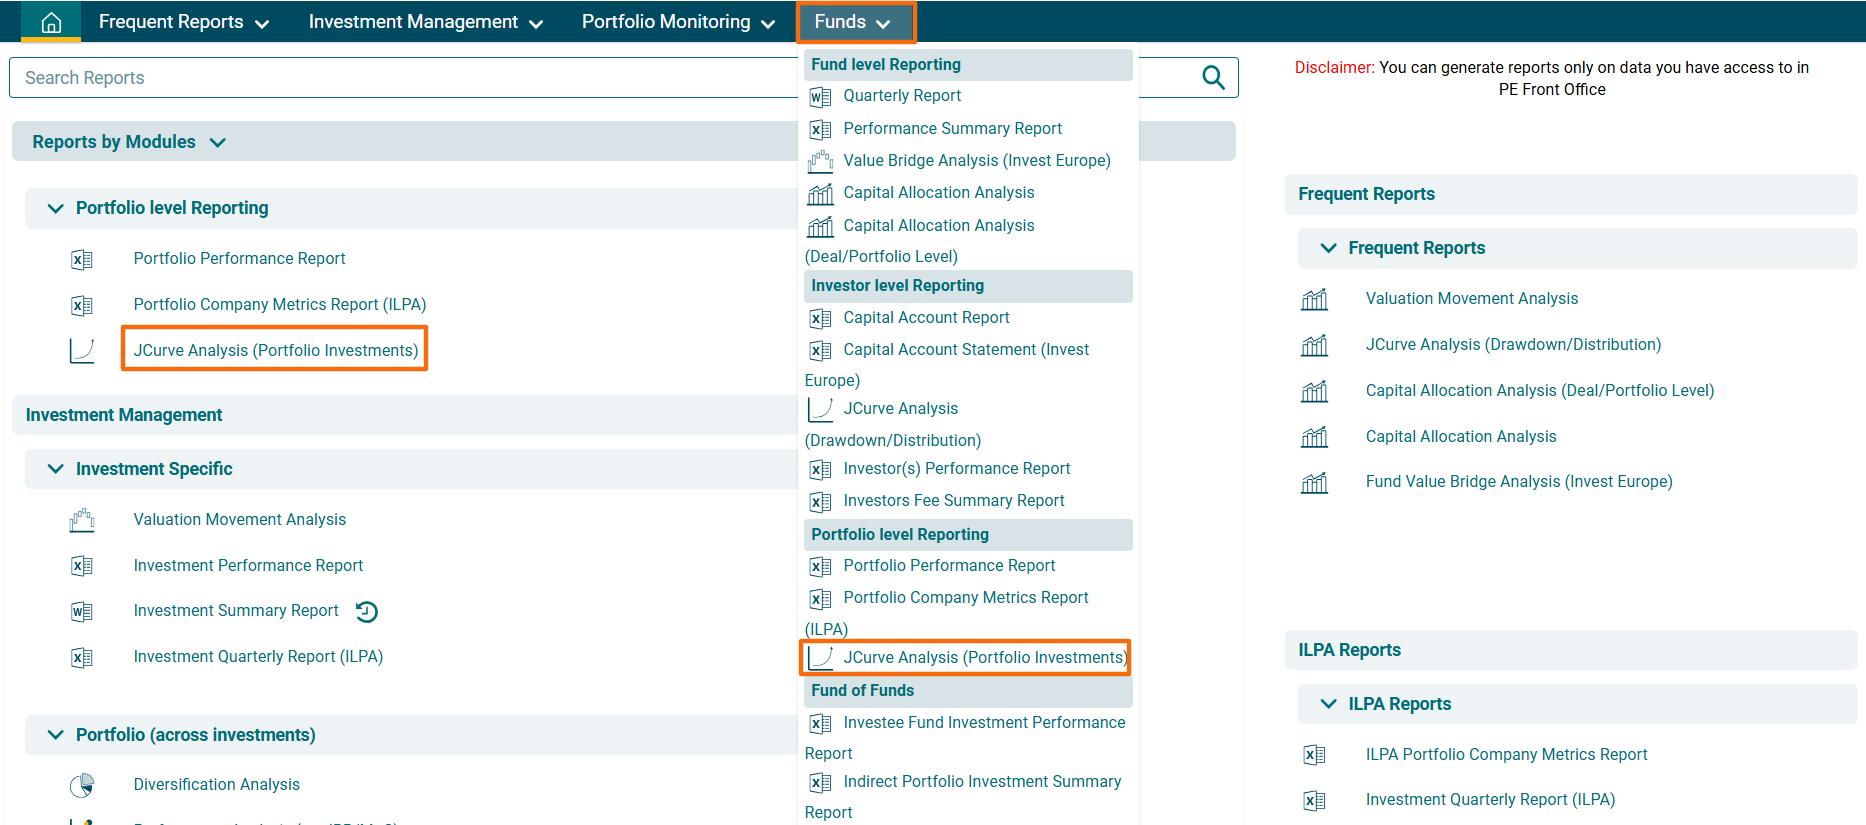
Task: Click the Diversification Analysis pie chart icon
Action: click(82, 785)
